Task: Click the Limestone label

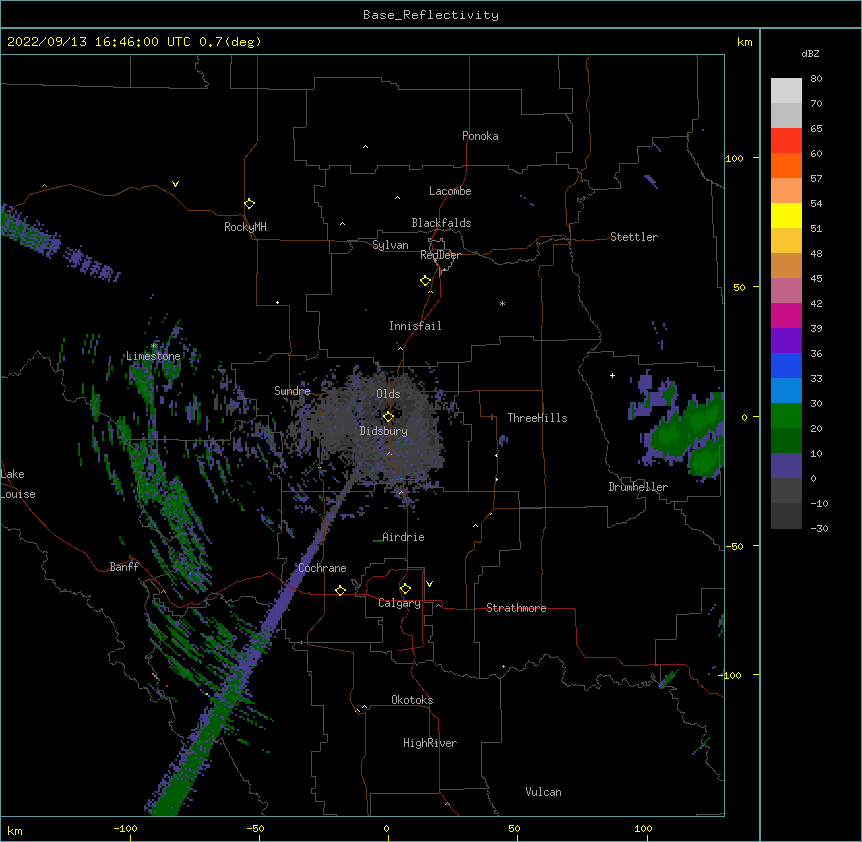Action: tap(153, 356)
